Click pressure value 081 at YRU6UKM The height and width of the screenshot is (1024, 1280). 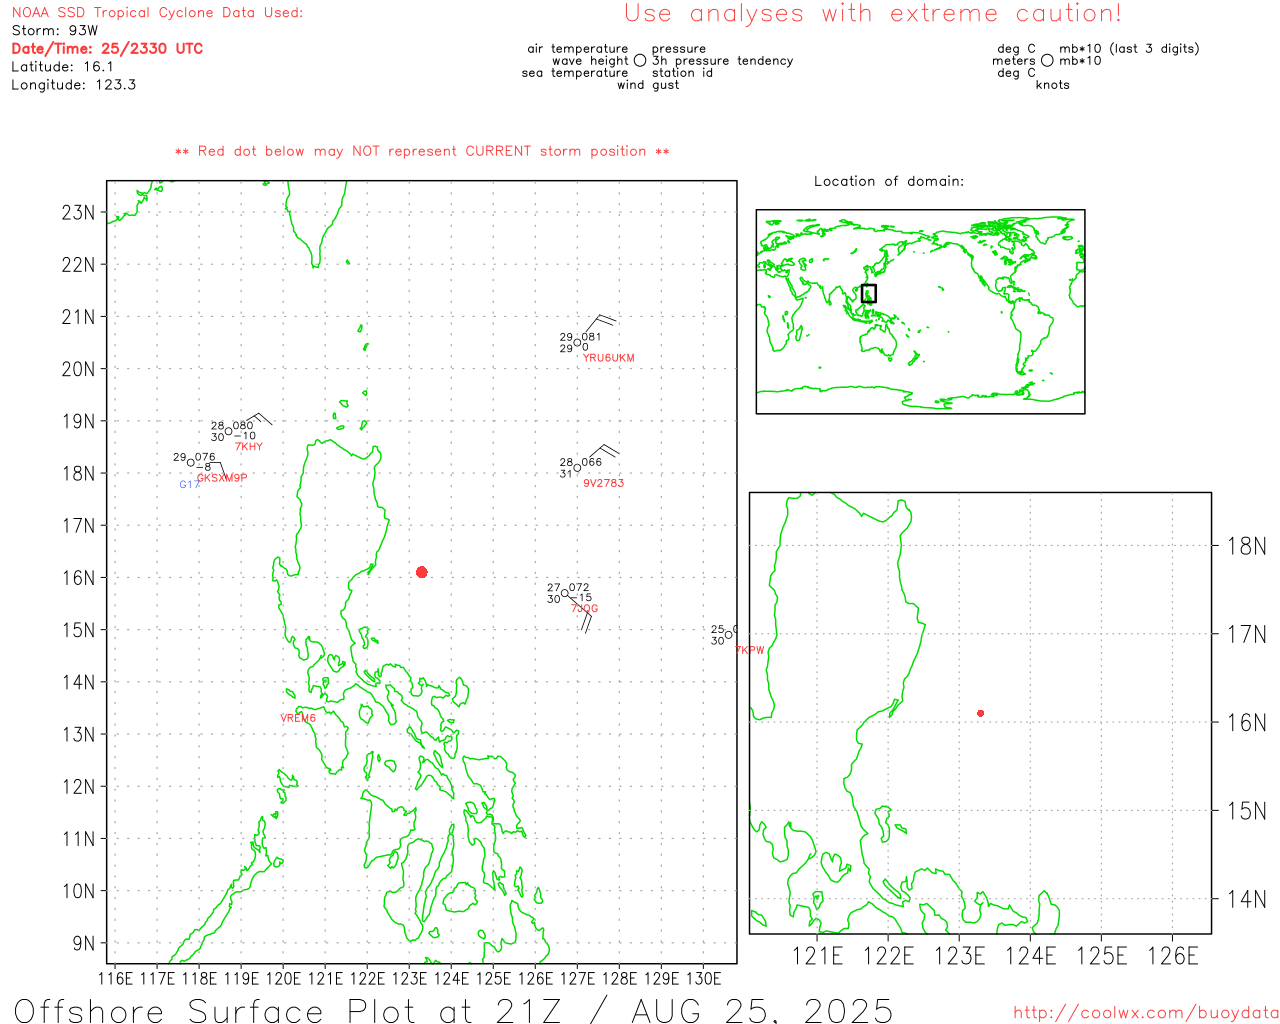point(592,338)
